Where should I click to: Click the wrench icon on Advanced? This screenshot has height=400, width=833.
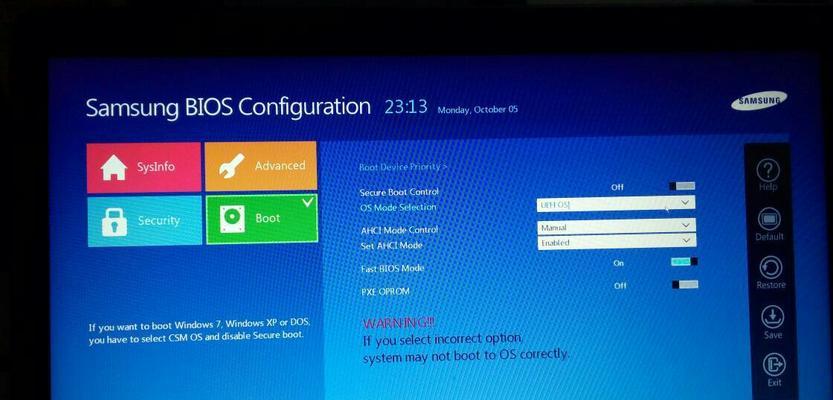tap(232, 166)
